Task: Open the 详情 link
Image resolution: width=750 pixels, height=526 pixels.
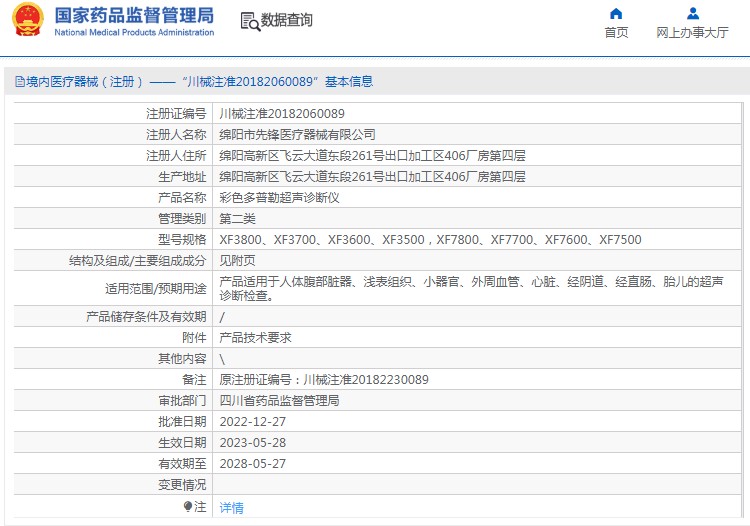Action: point(232,507)
